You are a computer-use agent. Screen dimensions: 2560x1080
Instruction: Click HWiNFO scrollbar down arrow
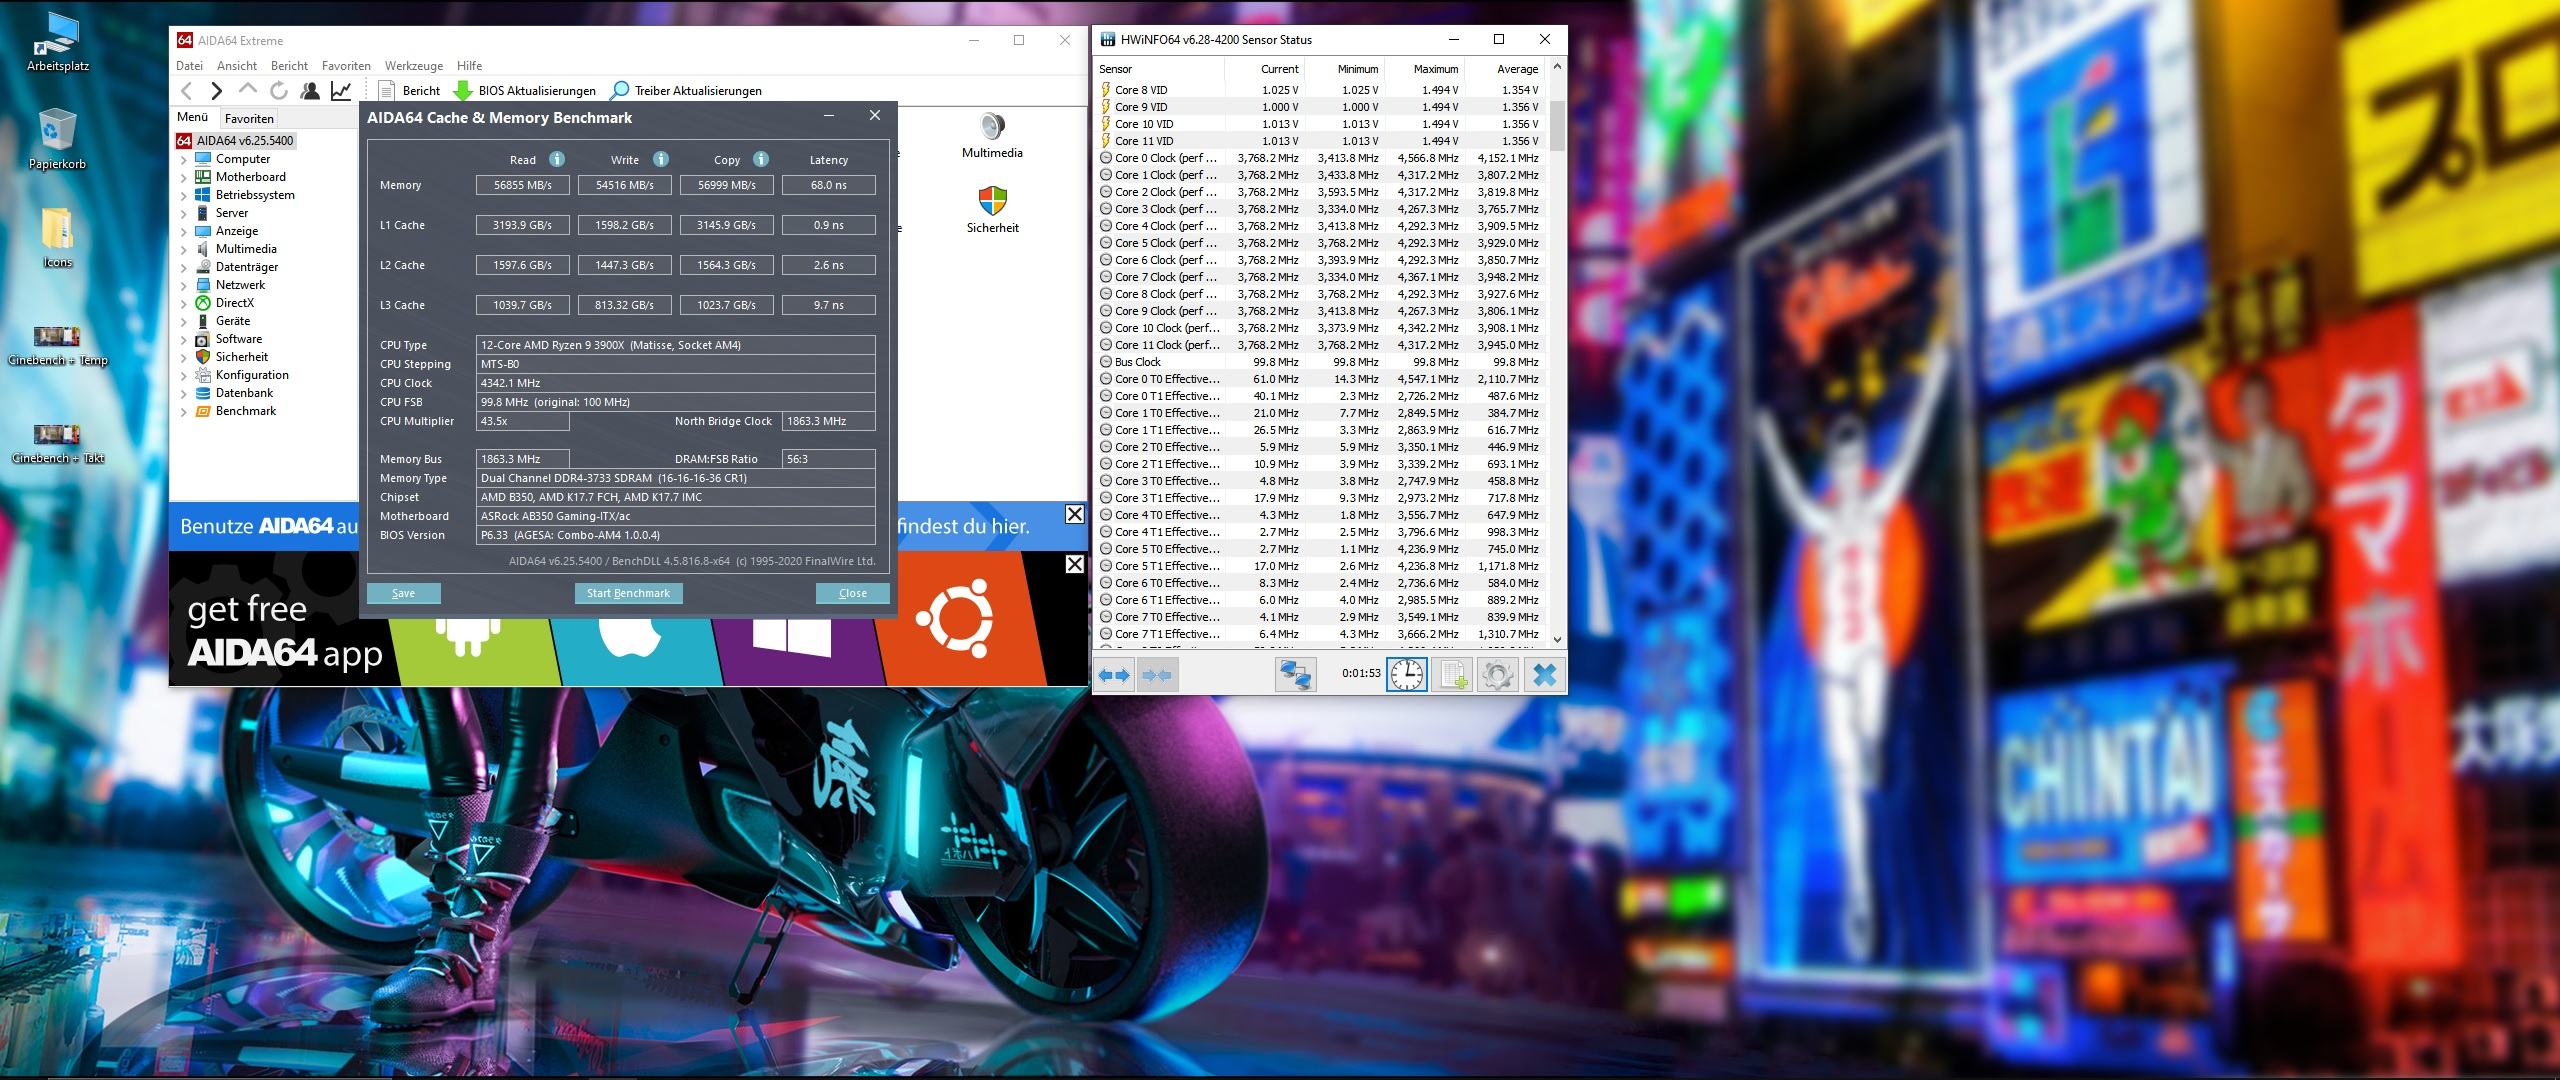pyautogui.click(x=1557, y=639)
